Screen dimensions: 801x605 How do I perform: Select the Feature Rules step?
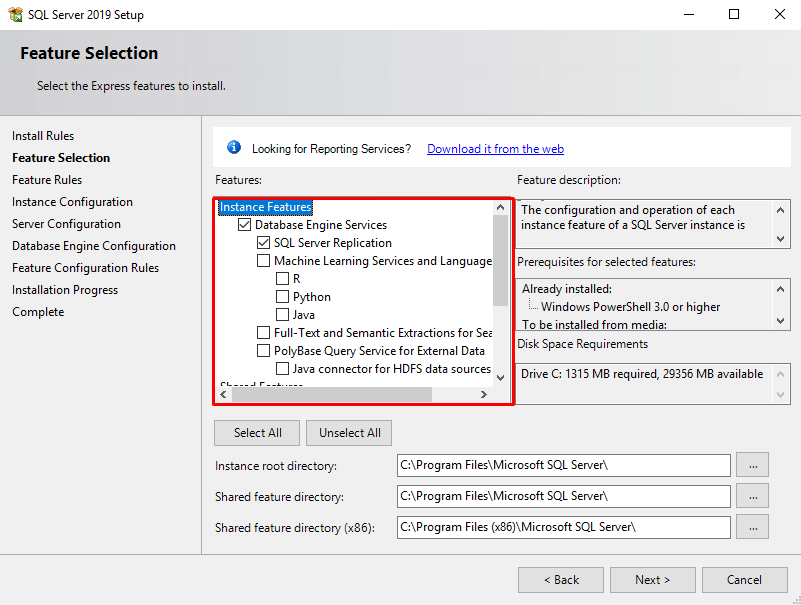point(47,180)
